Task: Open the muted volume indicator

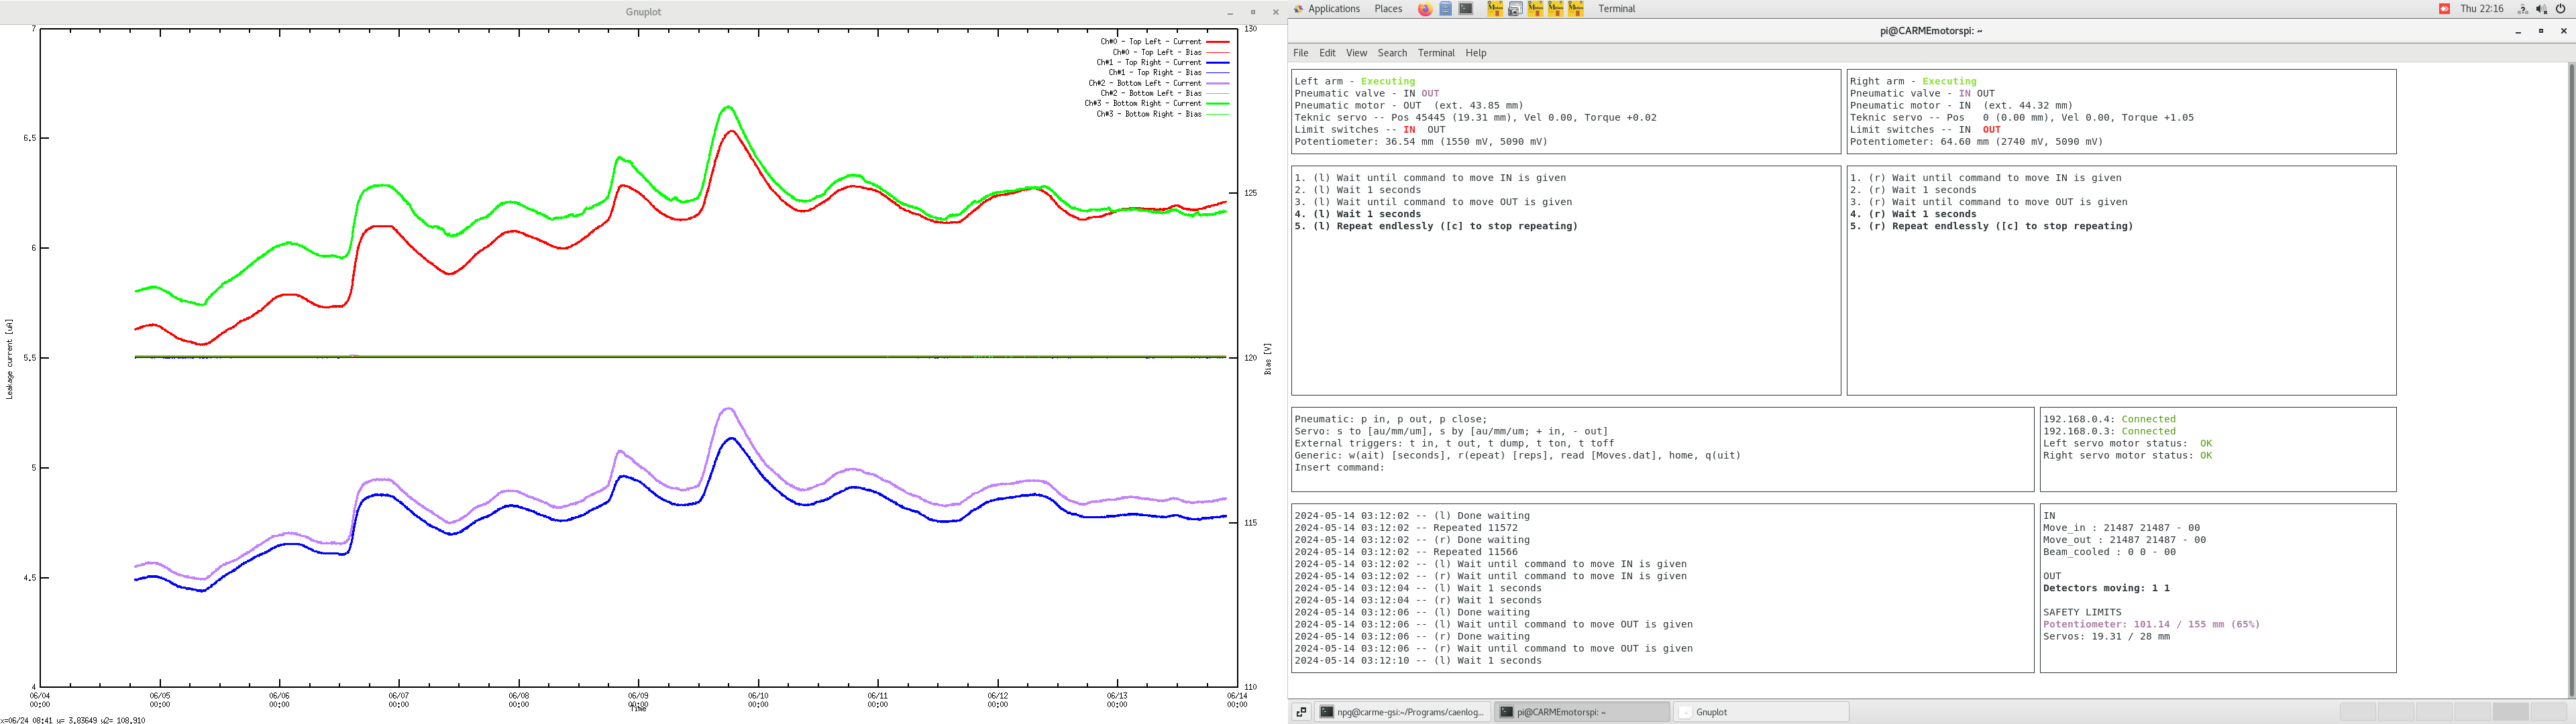Action: pyautogui.click(x=2541, y=9)
